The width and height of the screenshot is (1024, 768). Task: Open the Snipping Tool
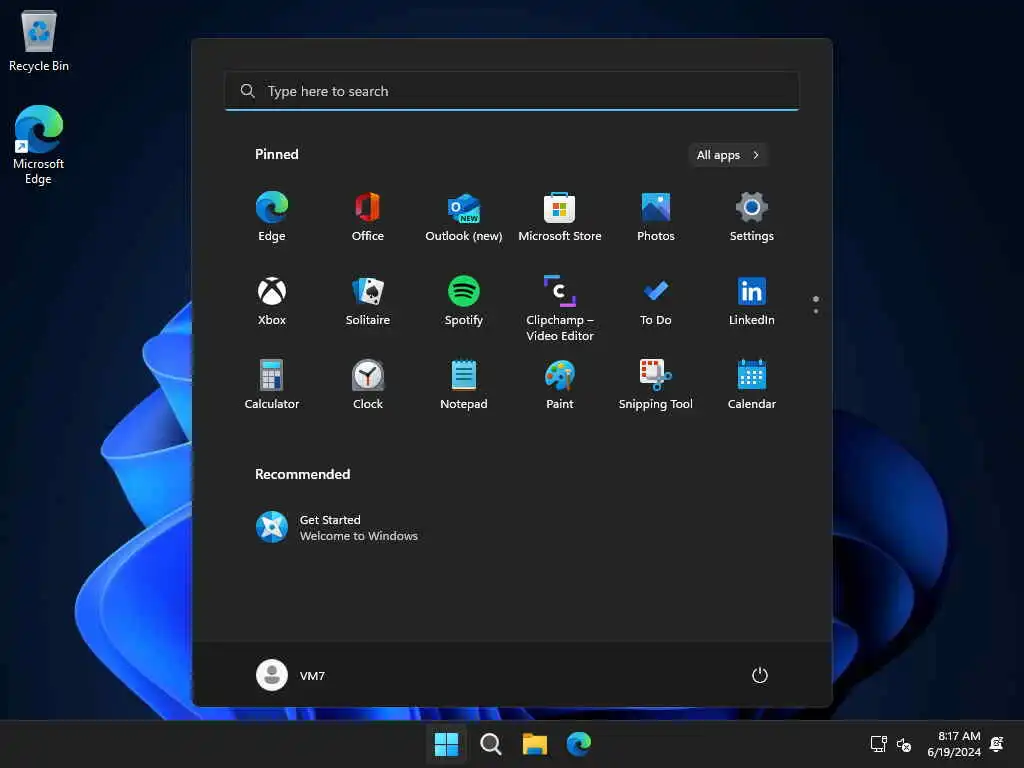tap(656, 385)
